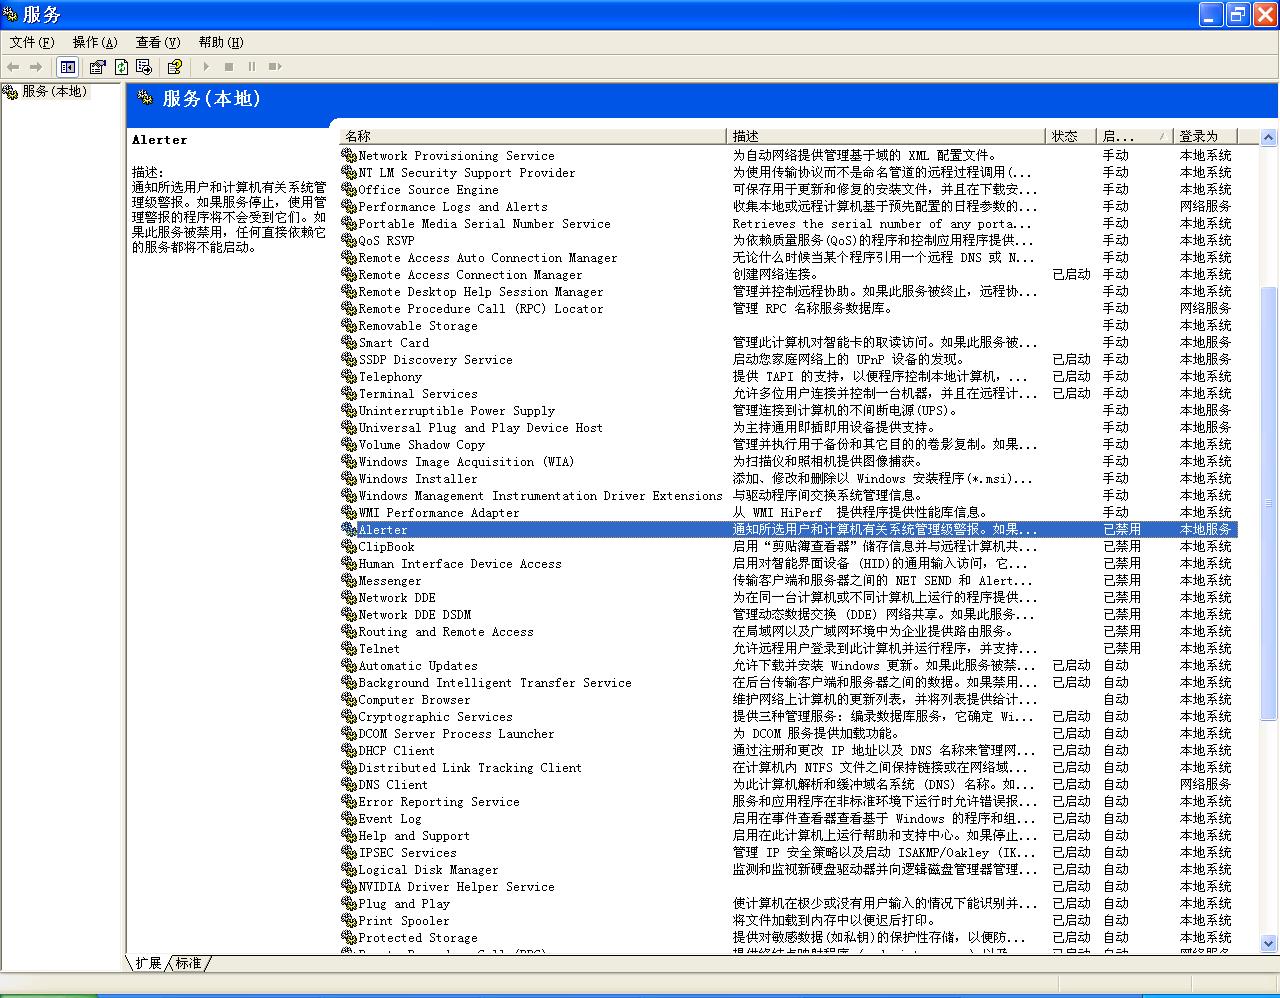Viewport: 1280px width, 998px height.
Task: Sort by the 状态 column header
Action: coord(1071,136)
